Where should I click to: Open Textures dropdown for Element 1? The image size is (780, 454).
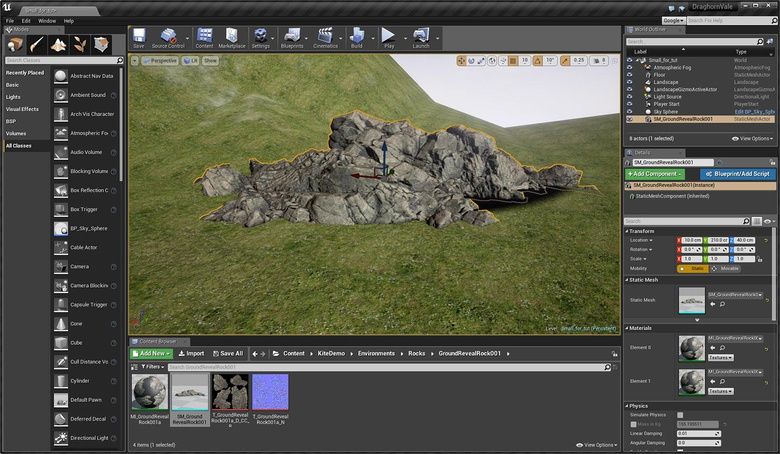coord(721,391)
